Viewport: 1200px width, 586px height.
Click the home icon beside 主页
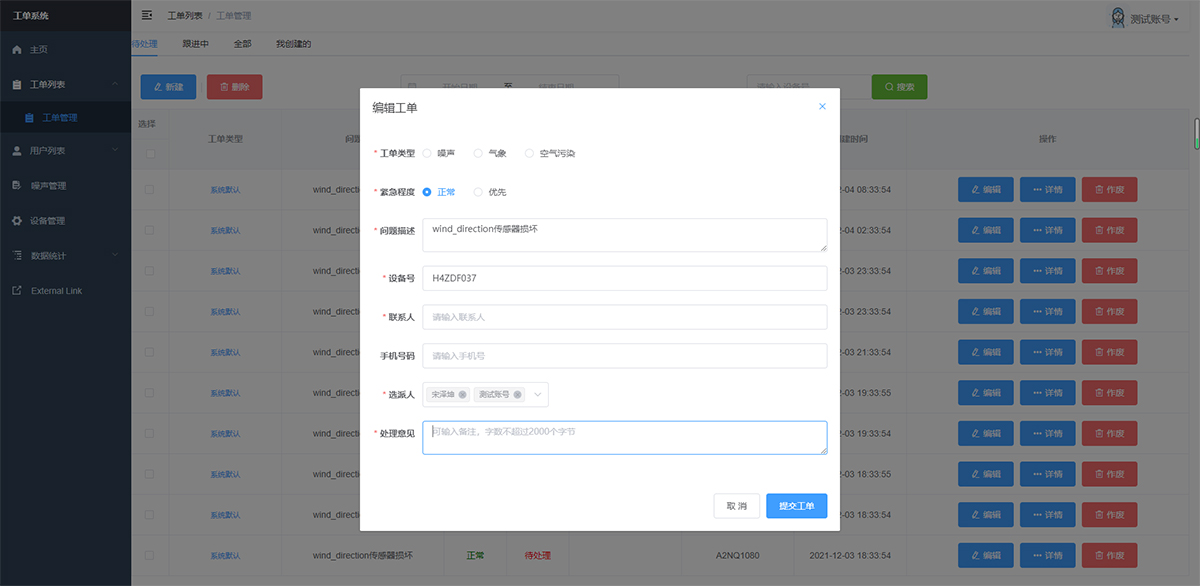pyautogui.click(x=17, y=49)
